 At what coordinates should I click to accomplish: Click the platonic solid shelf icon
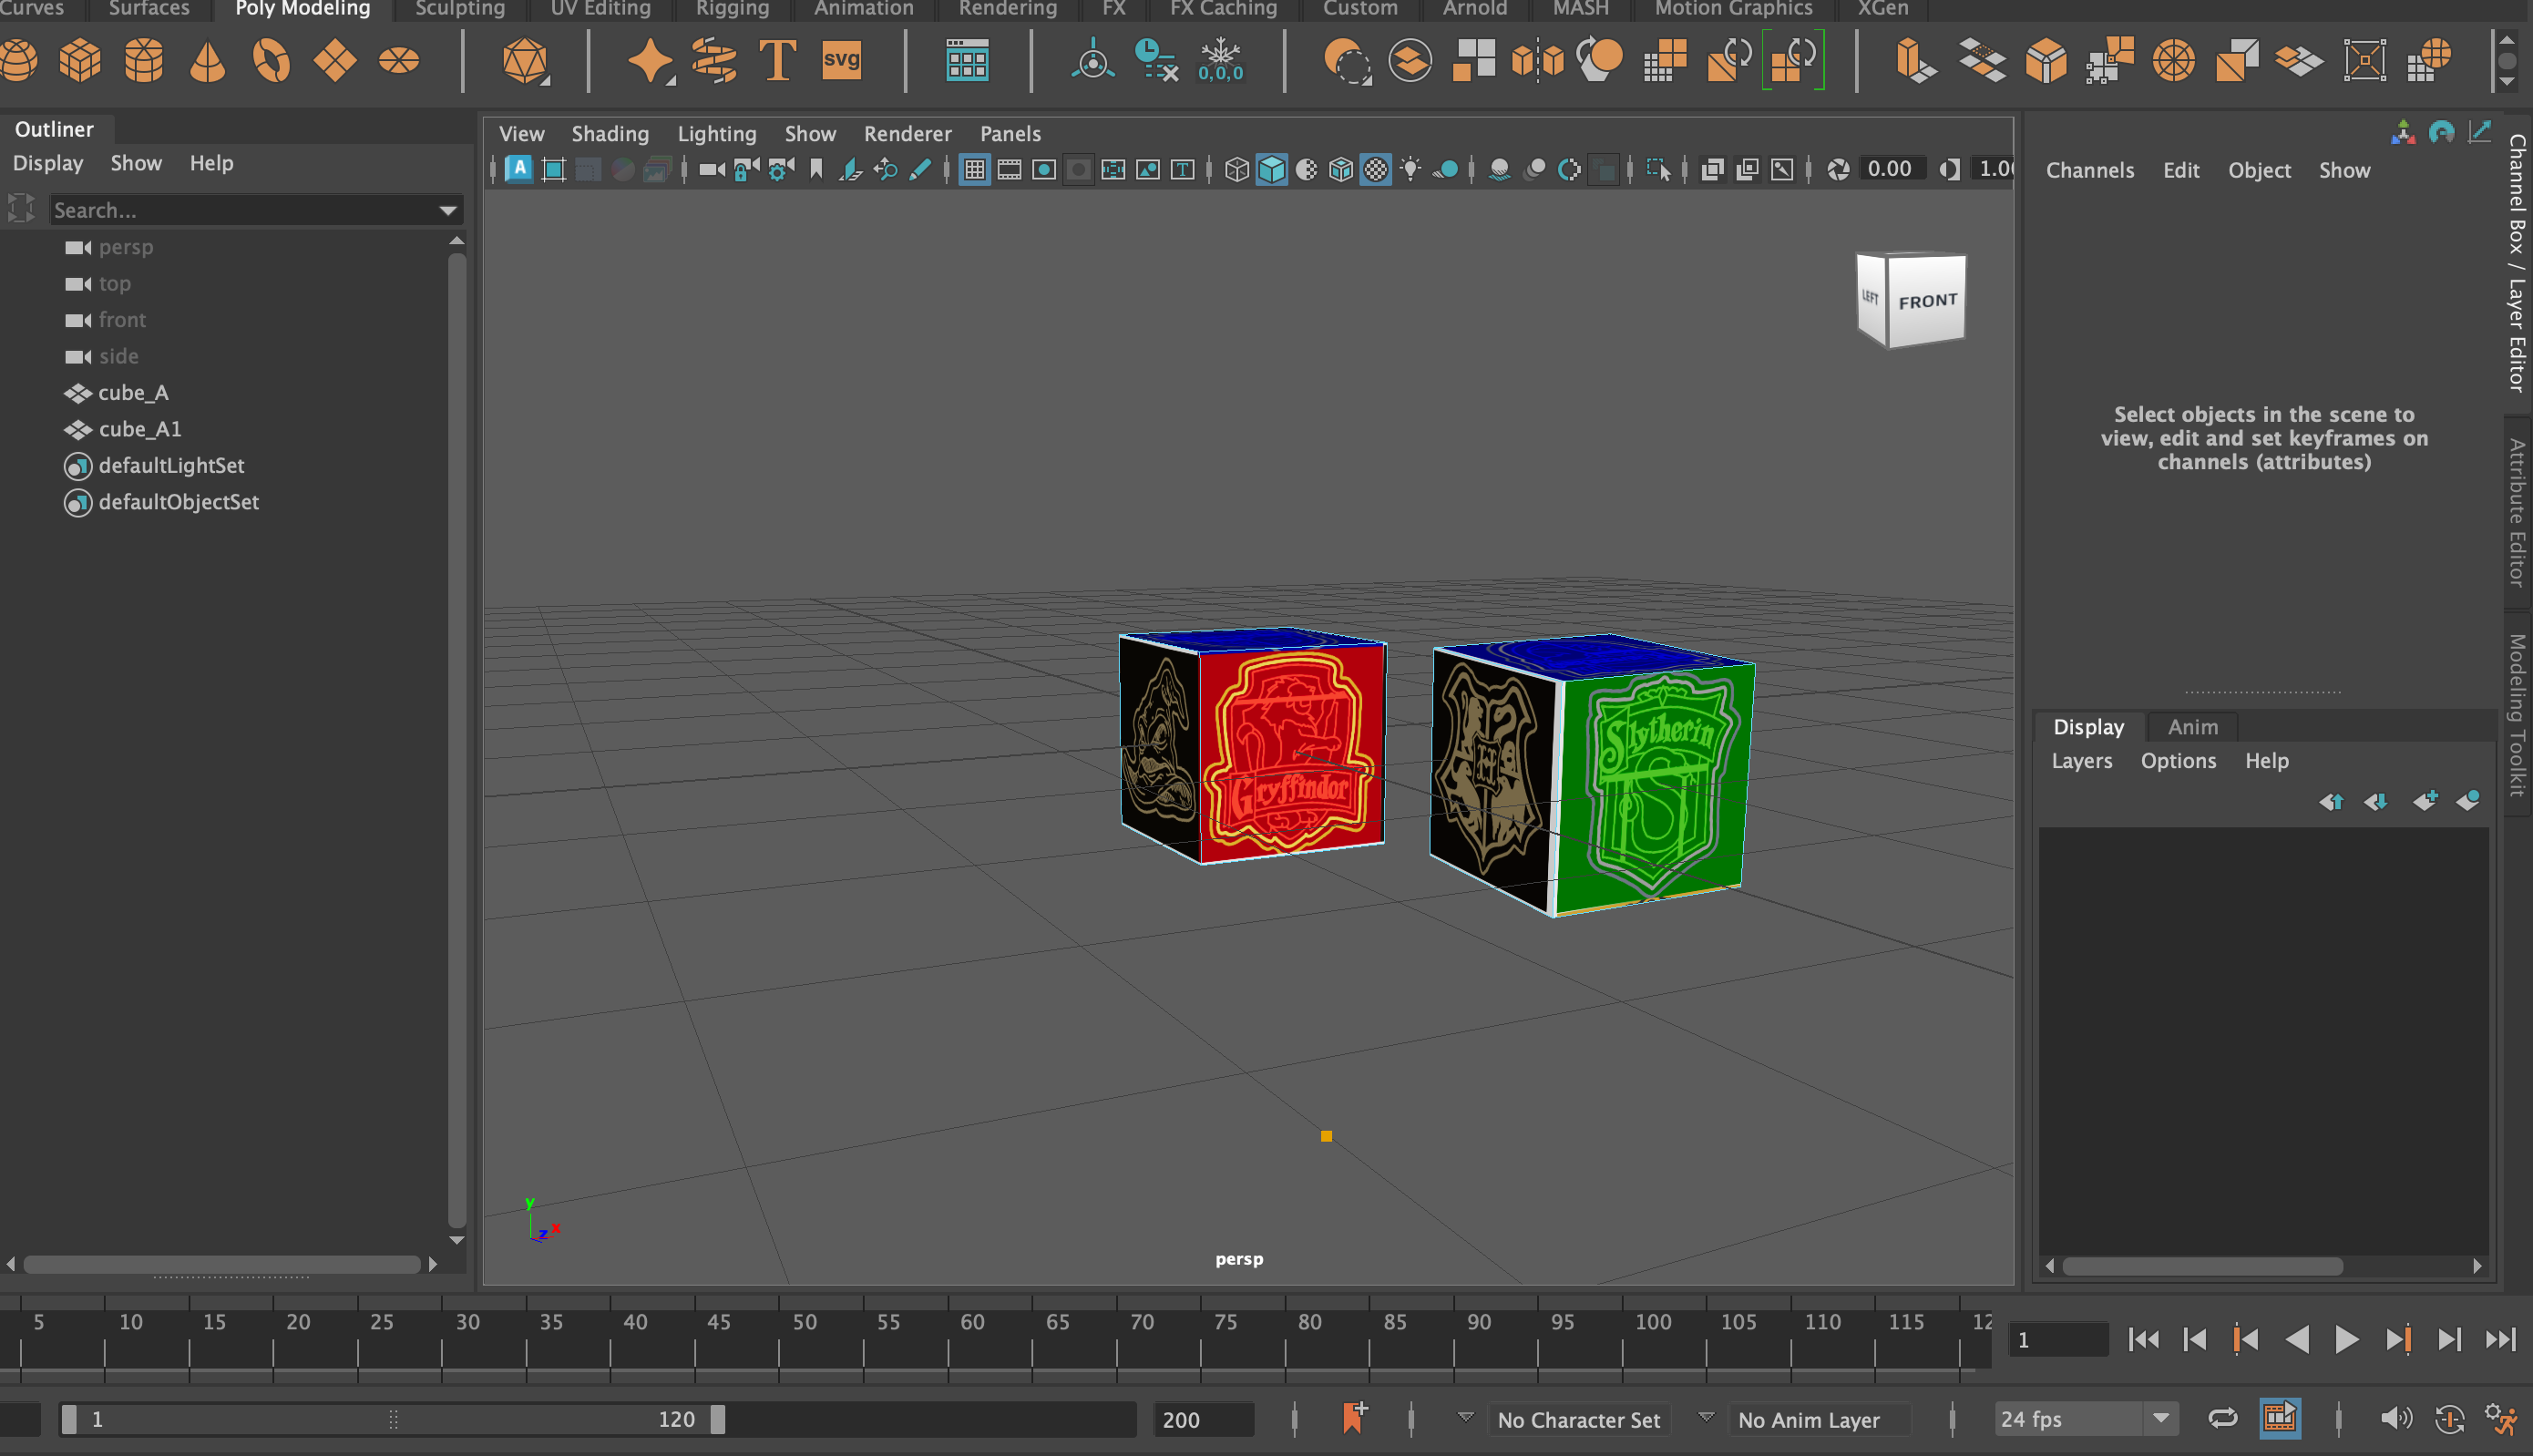point(525,61)
